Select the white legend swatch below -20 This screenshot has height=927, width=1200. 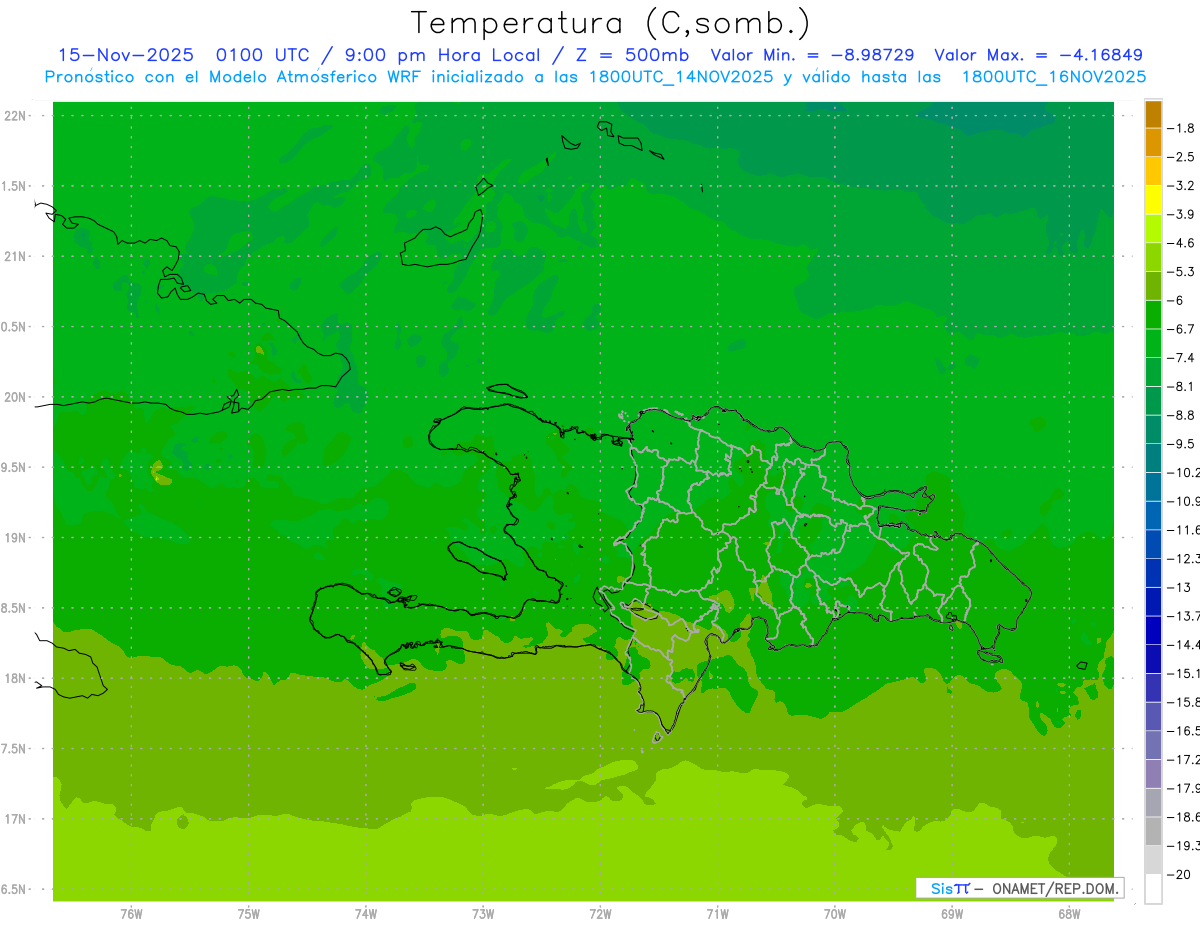point(1153,888)
